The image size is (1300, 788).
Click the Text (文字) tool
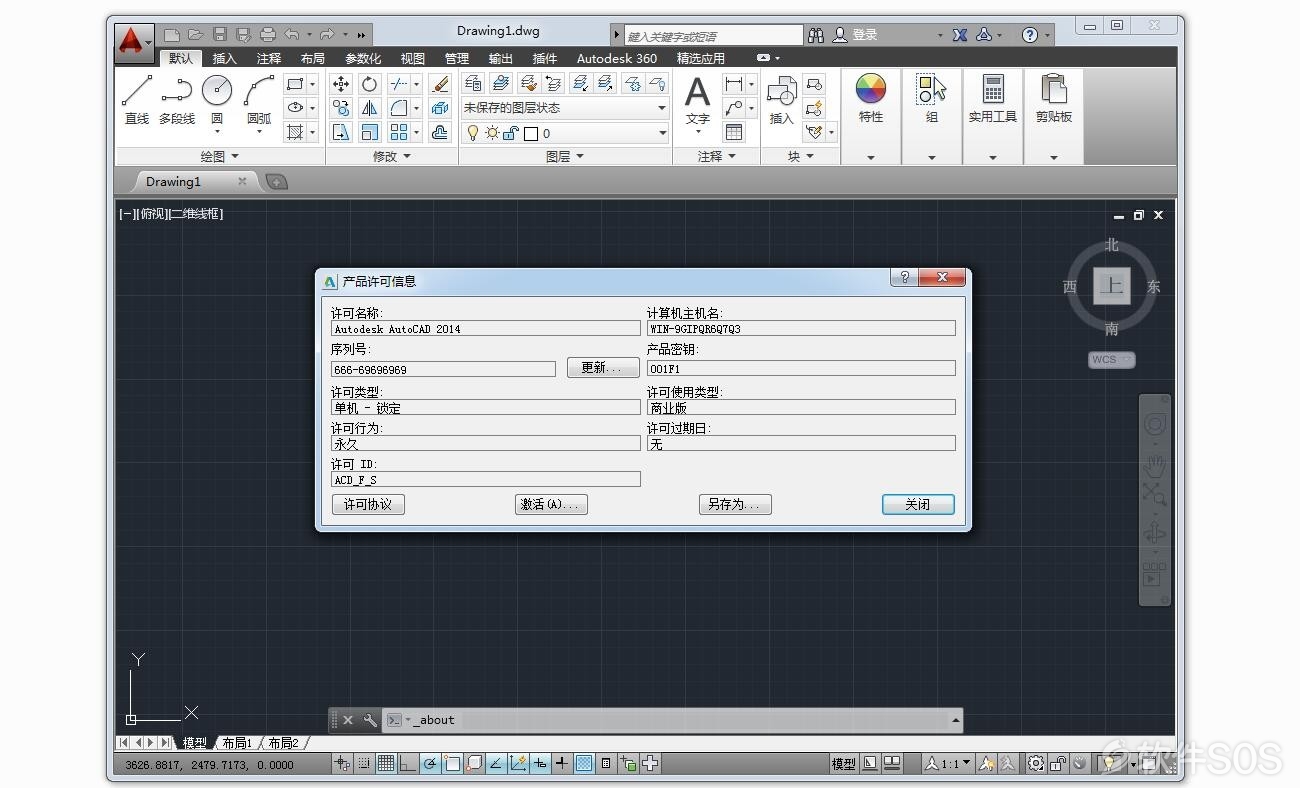tap(697, 100)
